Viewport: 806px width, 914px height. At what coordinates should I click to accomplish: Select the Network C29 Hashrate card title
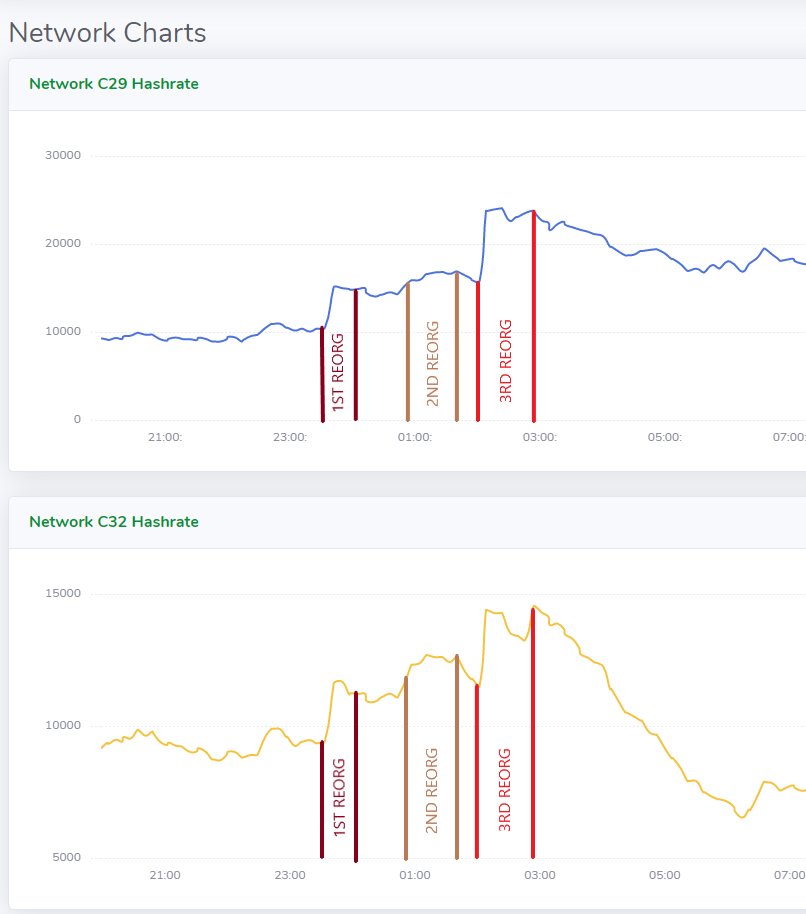(114, 84)
